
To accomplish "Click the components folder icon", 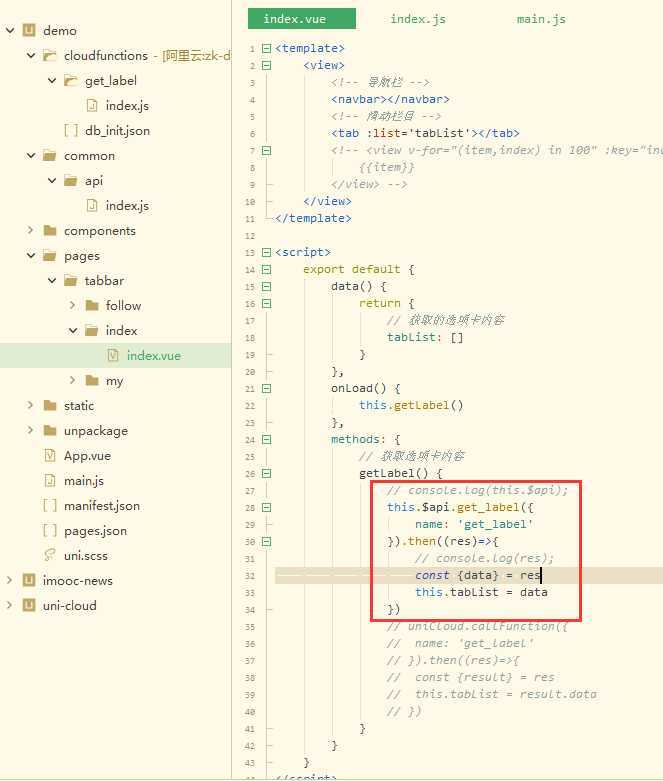I will 50,230.
